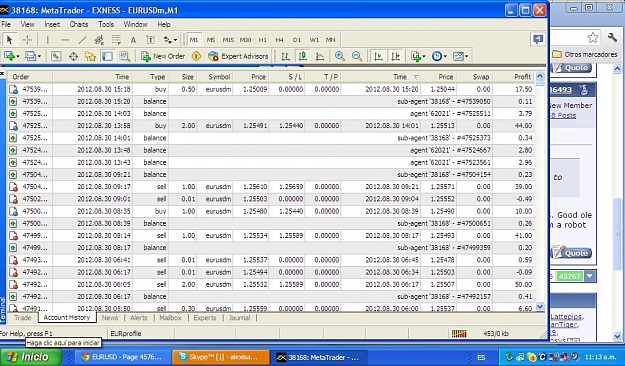Select the cursor arrow tool

click(x=10, y=39)
